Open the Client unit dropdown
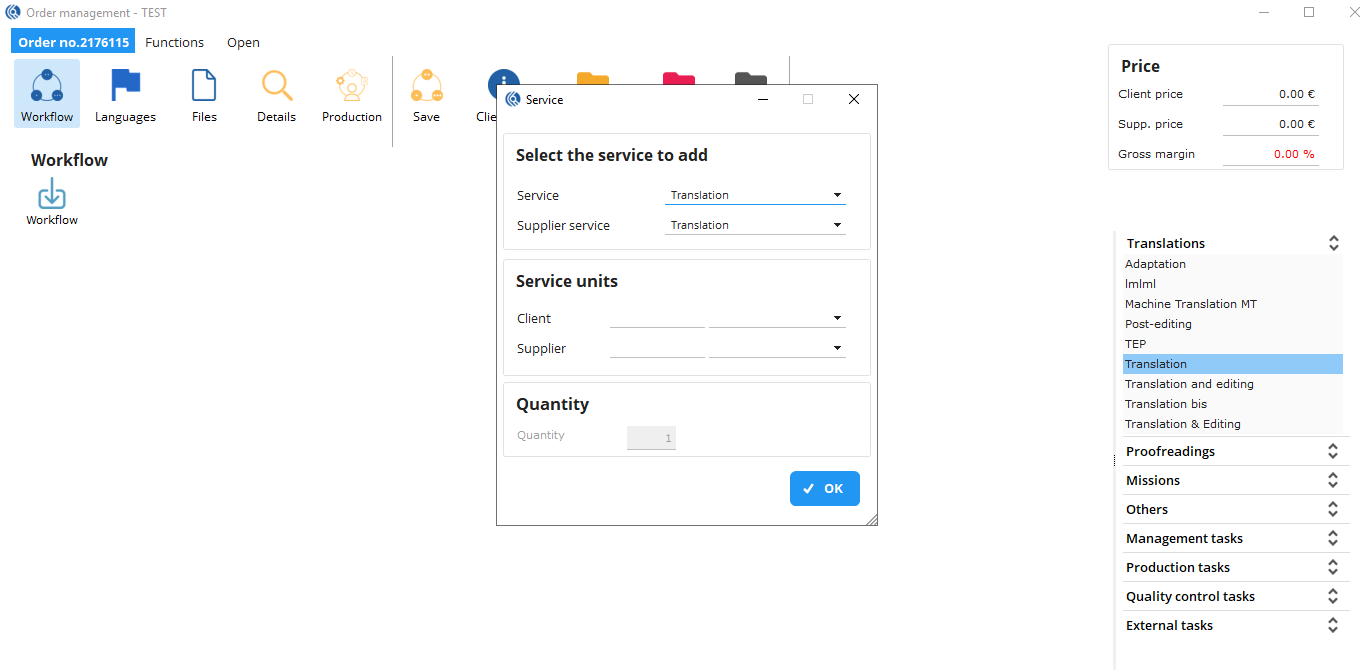This screenshot has width=1371, height=670. click(777, 319)
